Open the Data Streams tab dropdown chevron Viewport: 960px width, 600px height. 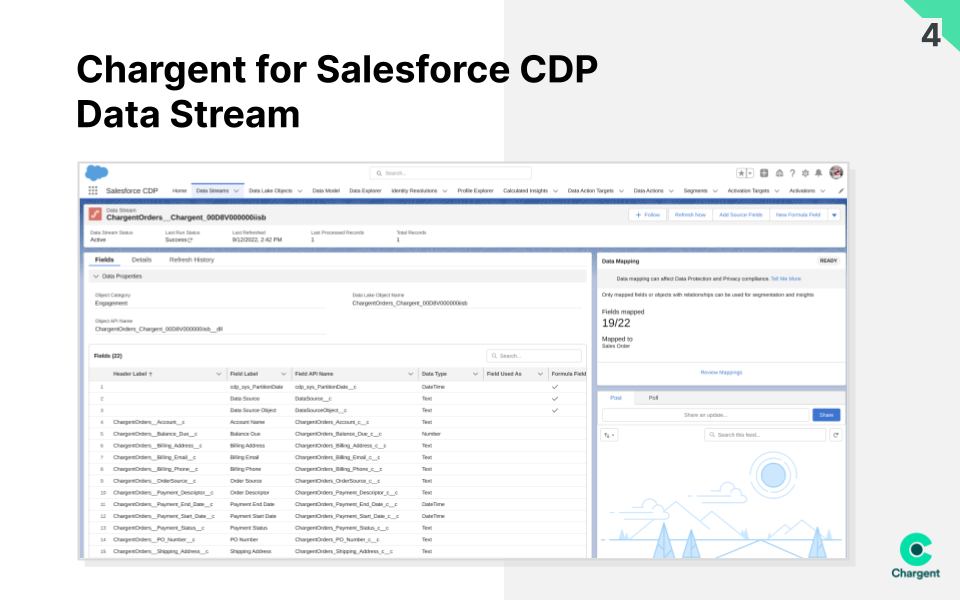click(236, 191)
